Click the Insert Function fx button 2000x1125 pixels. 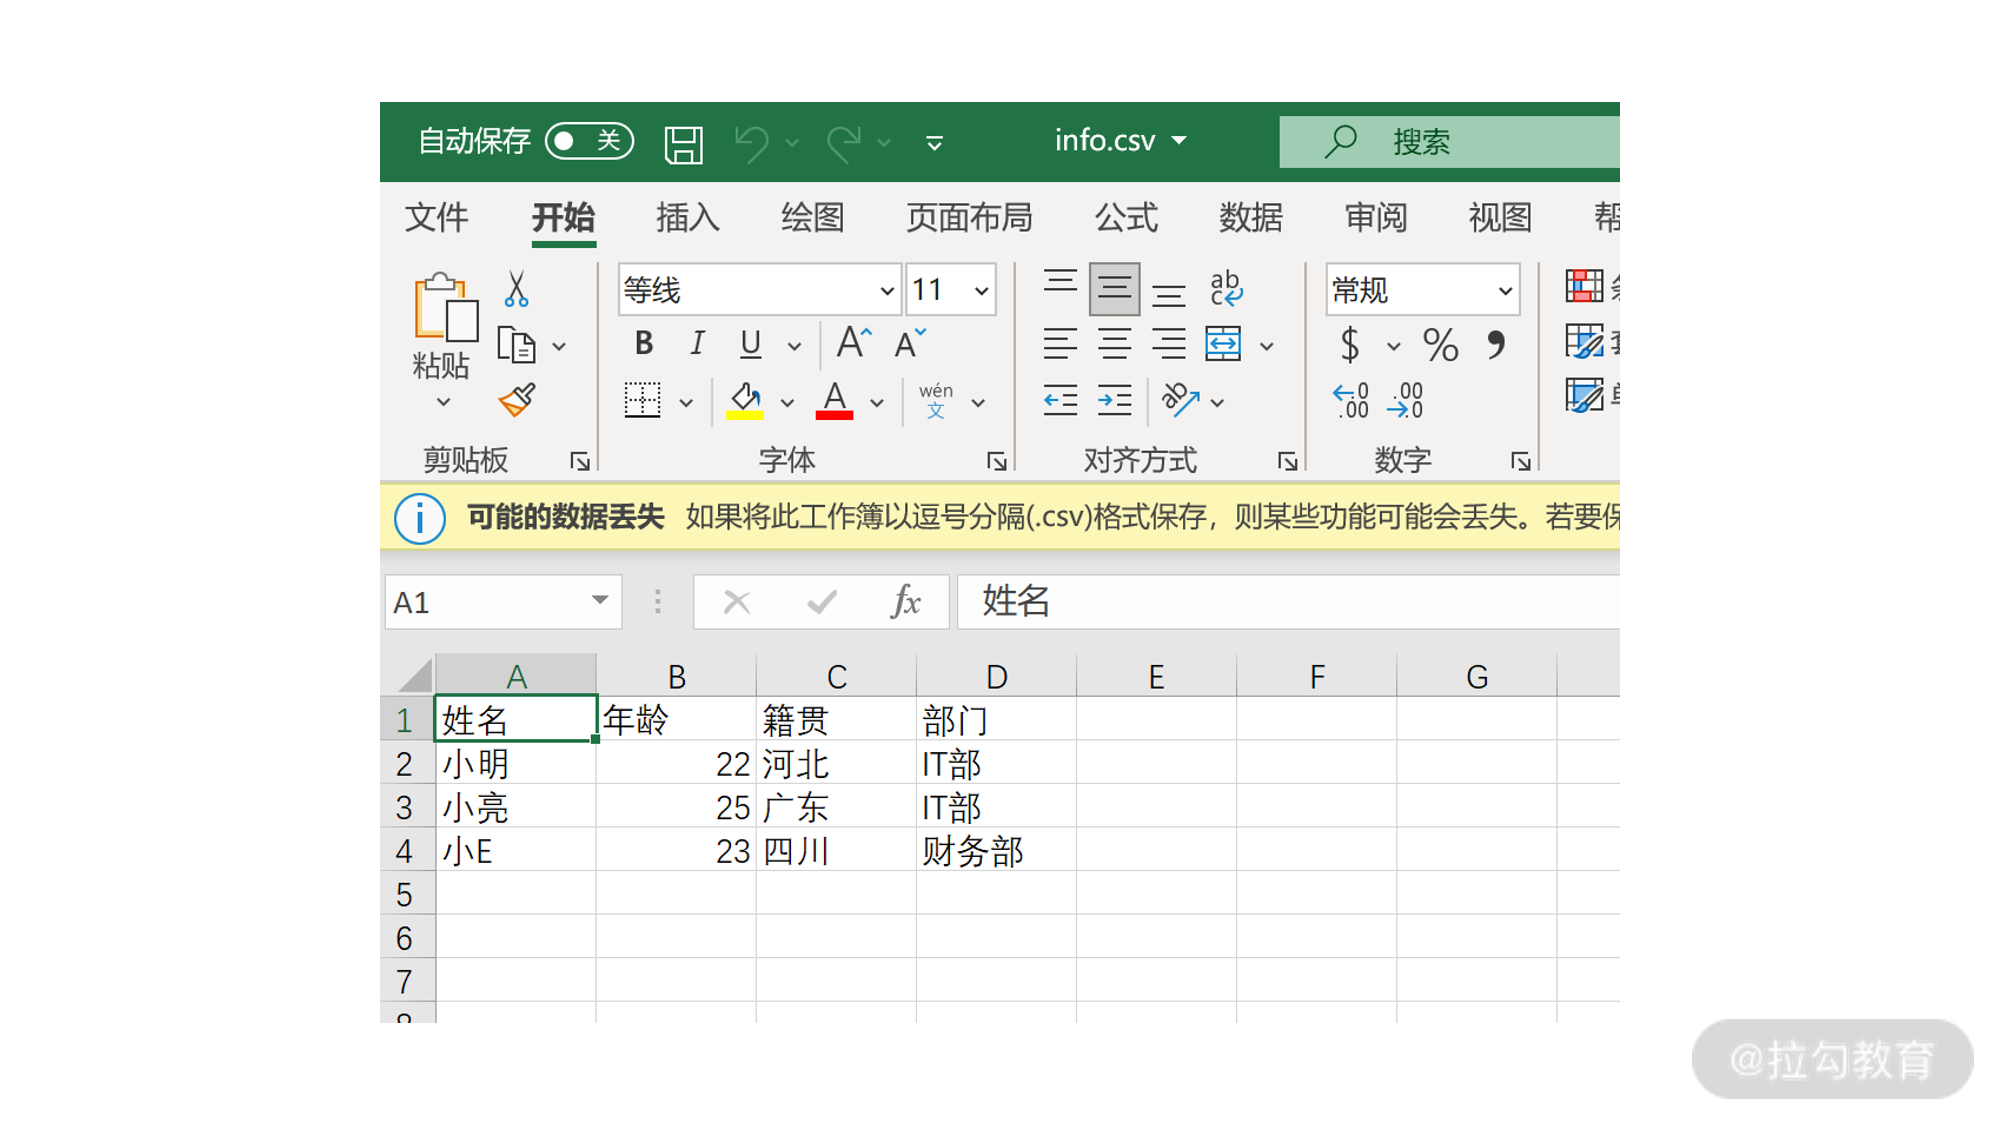906,602
